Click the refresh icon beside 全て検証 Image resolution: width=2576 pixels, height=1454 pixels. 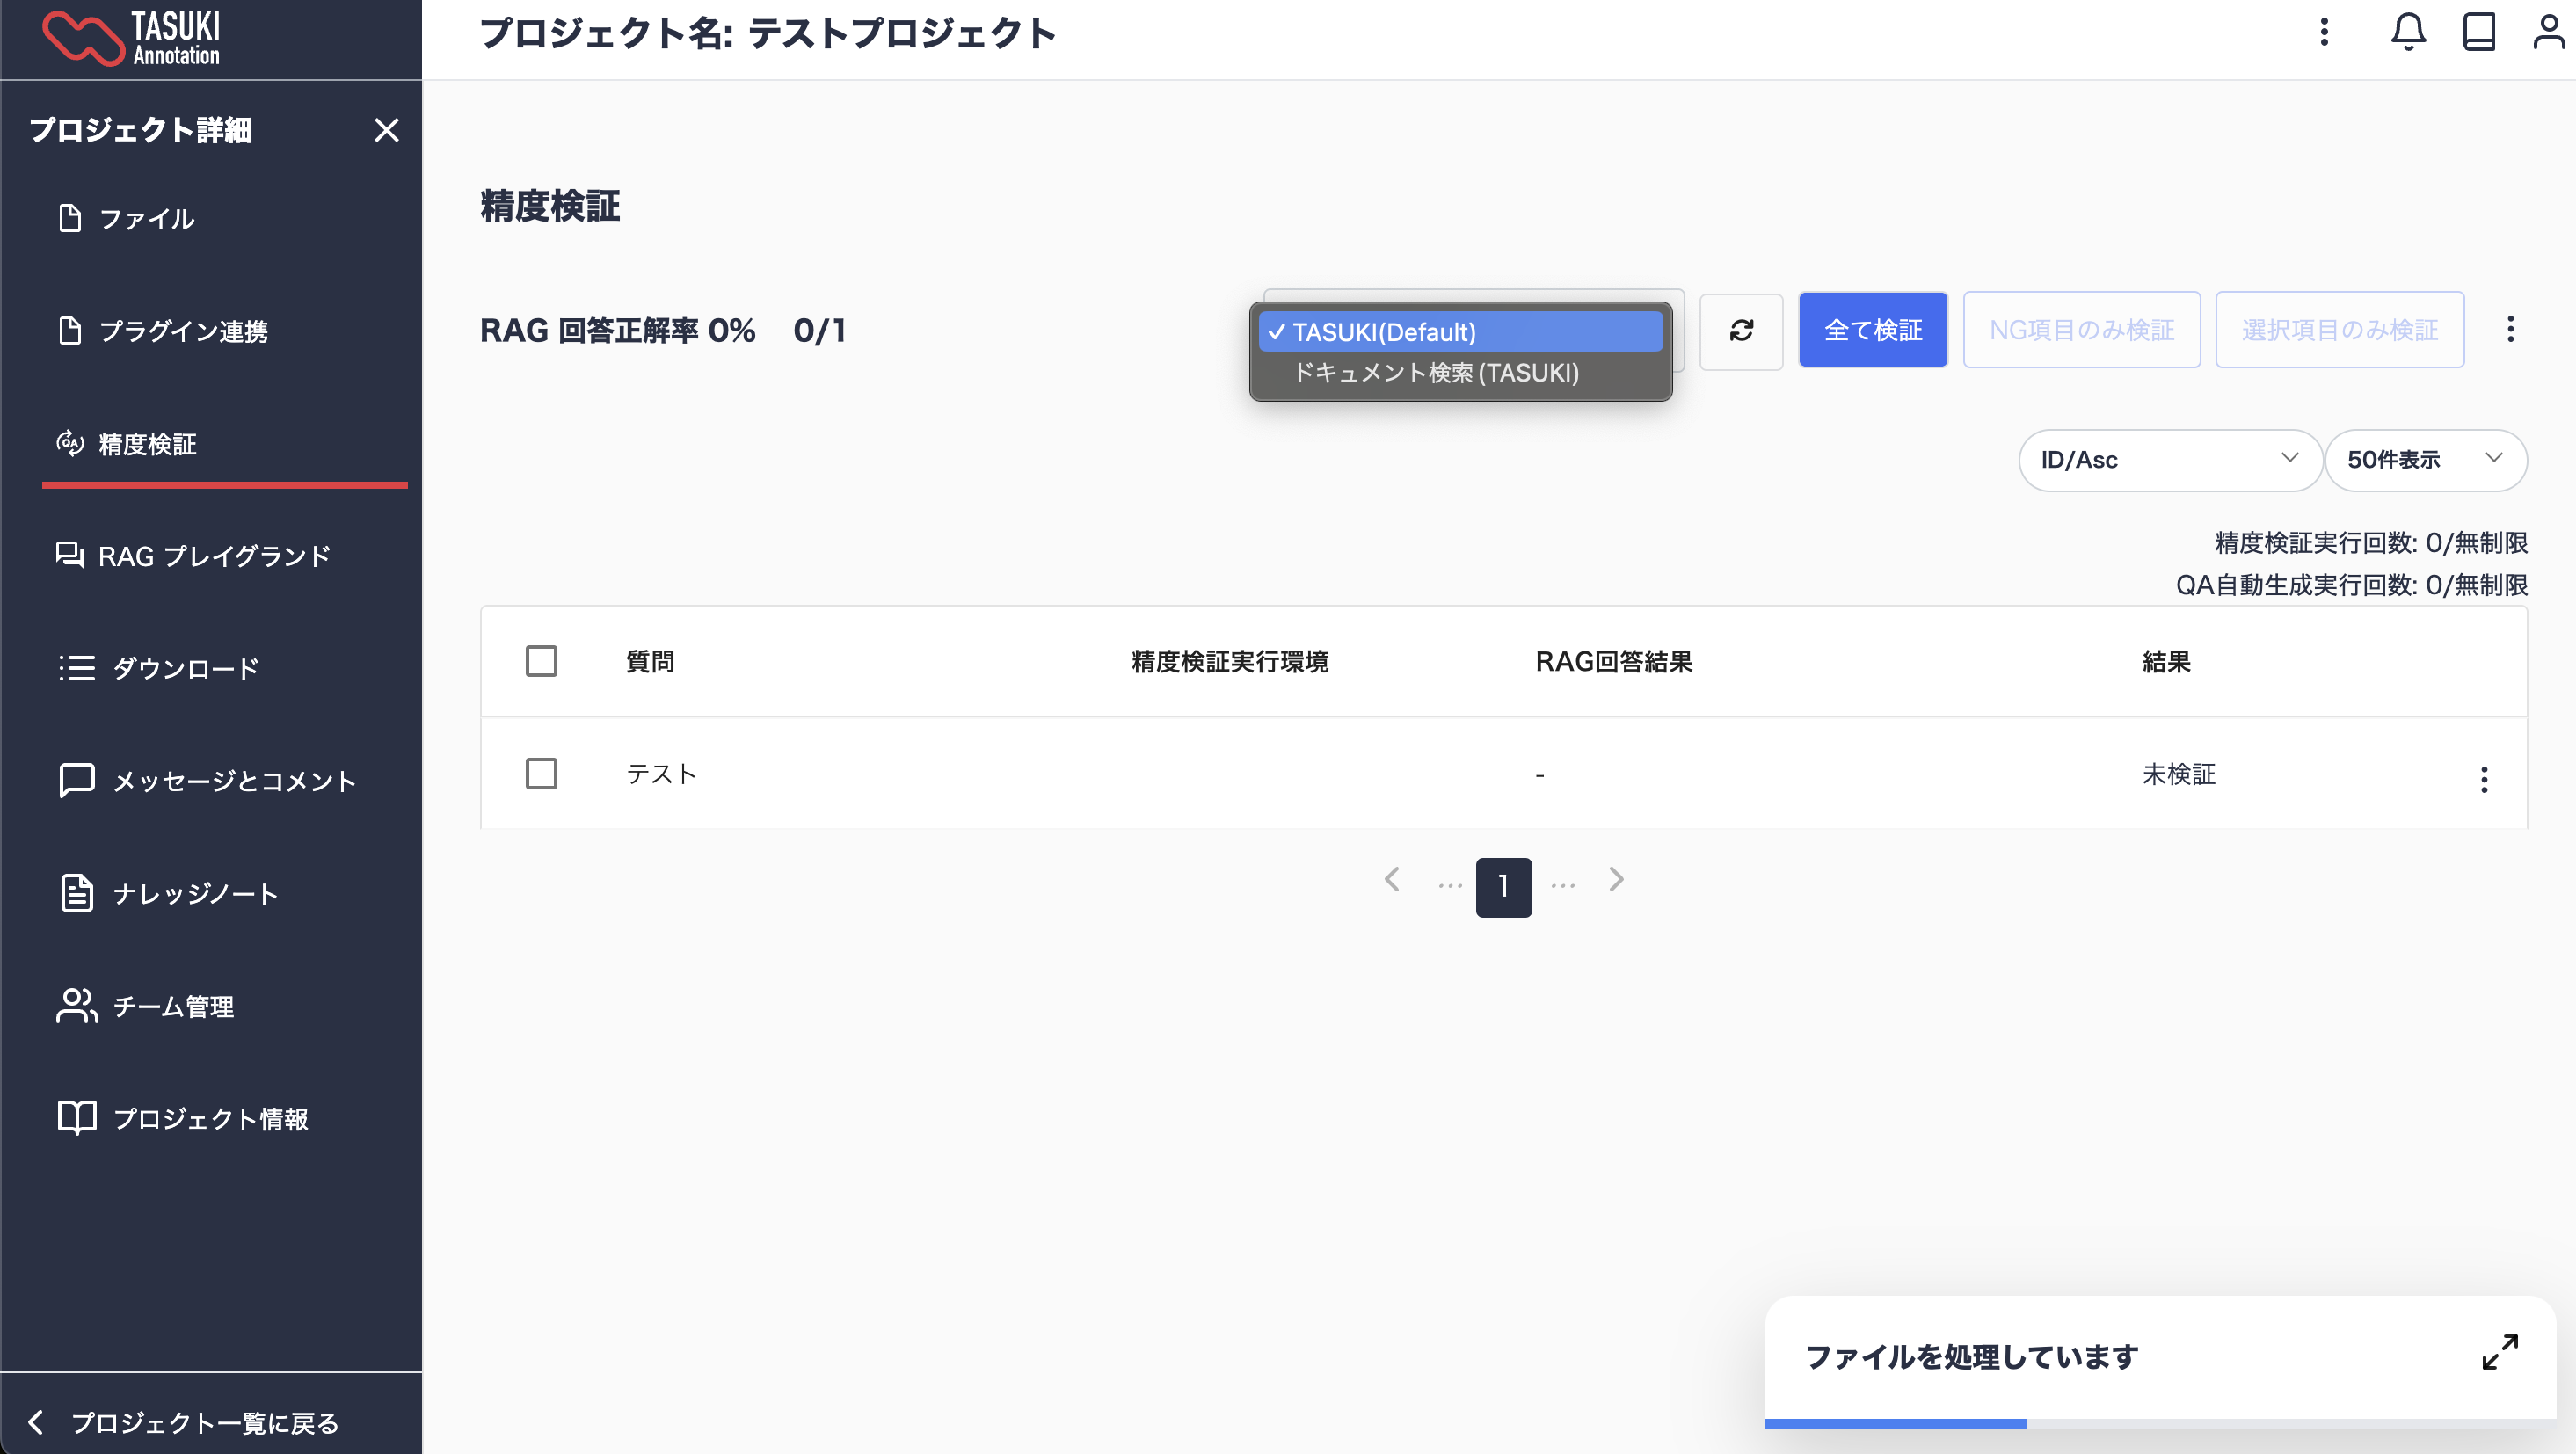click(x=1741, y=330)
